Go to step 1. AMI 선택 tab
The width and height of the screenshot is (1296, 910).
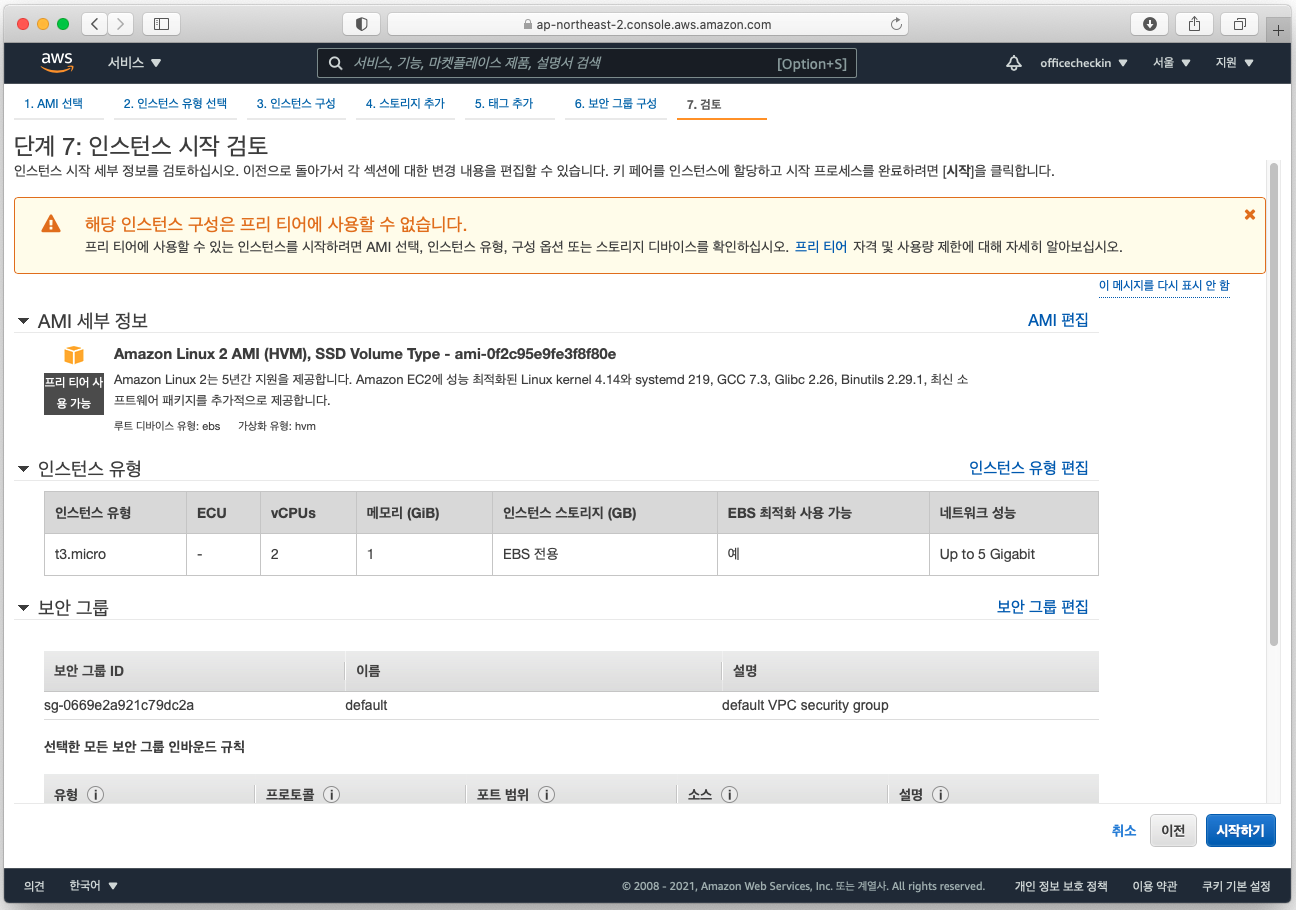click(54, 104)
